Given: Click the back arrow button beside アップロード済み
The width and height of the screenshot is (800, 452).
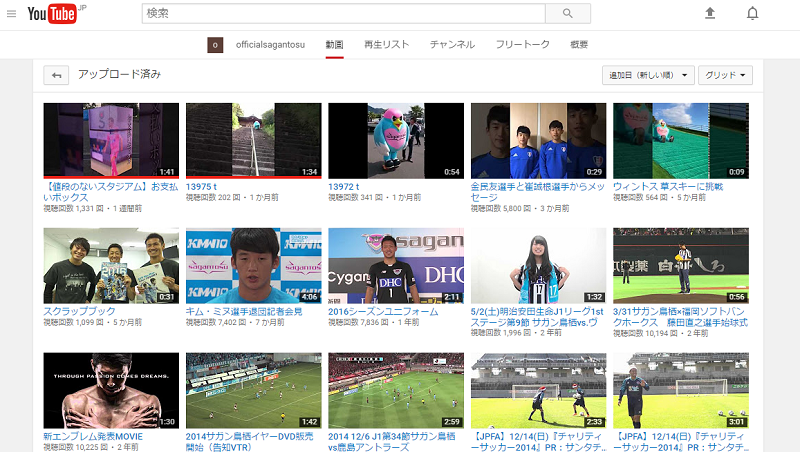Looking at the screenshot, I should click(x=57, y=75).
